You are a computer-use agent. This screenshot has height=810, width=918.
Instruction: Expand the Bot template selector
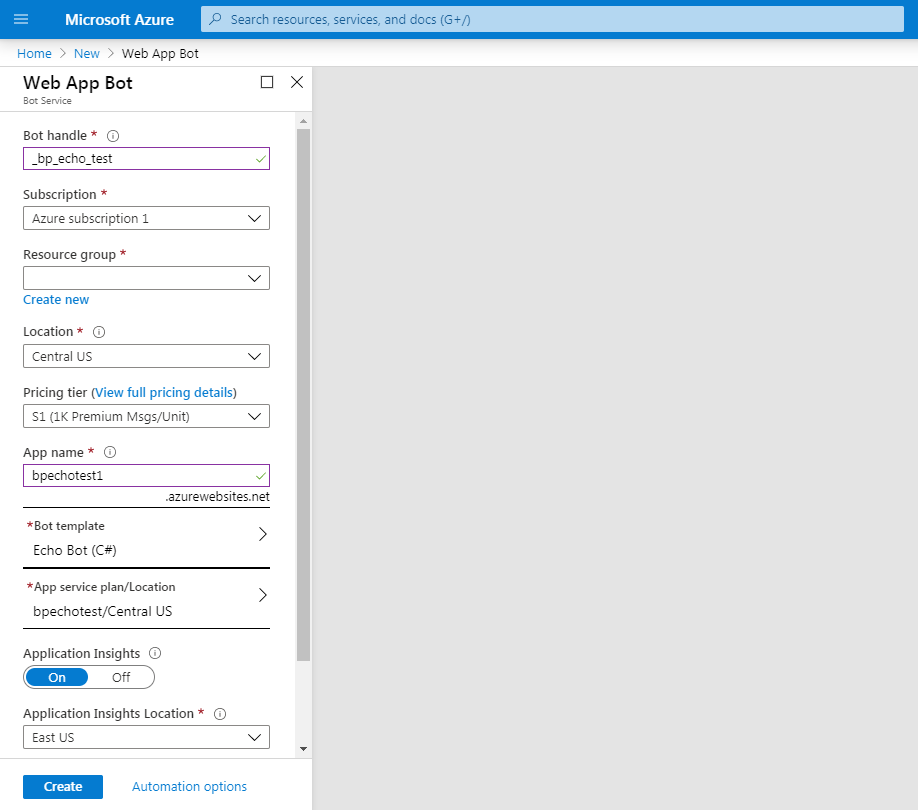146,538
